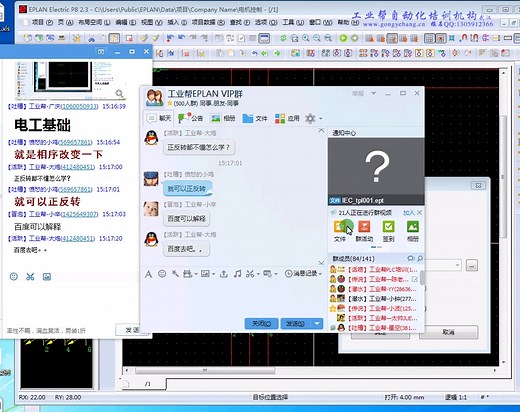Viewport: 520px width, 412px height.
Task: Open the 编辑(E) menu
Action: 125,22
